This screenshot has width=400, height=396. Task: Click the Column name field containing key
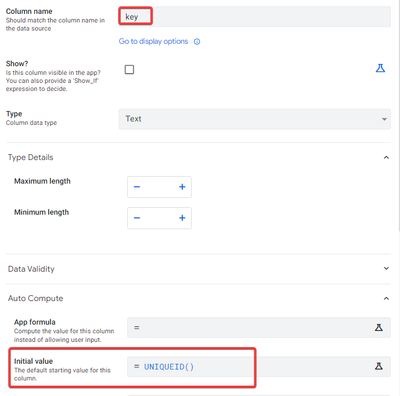(254, 17)
